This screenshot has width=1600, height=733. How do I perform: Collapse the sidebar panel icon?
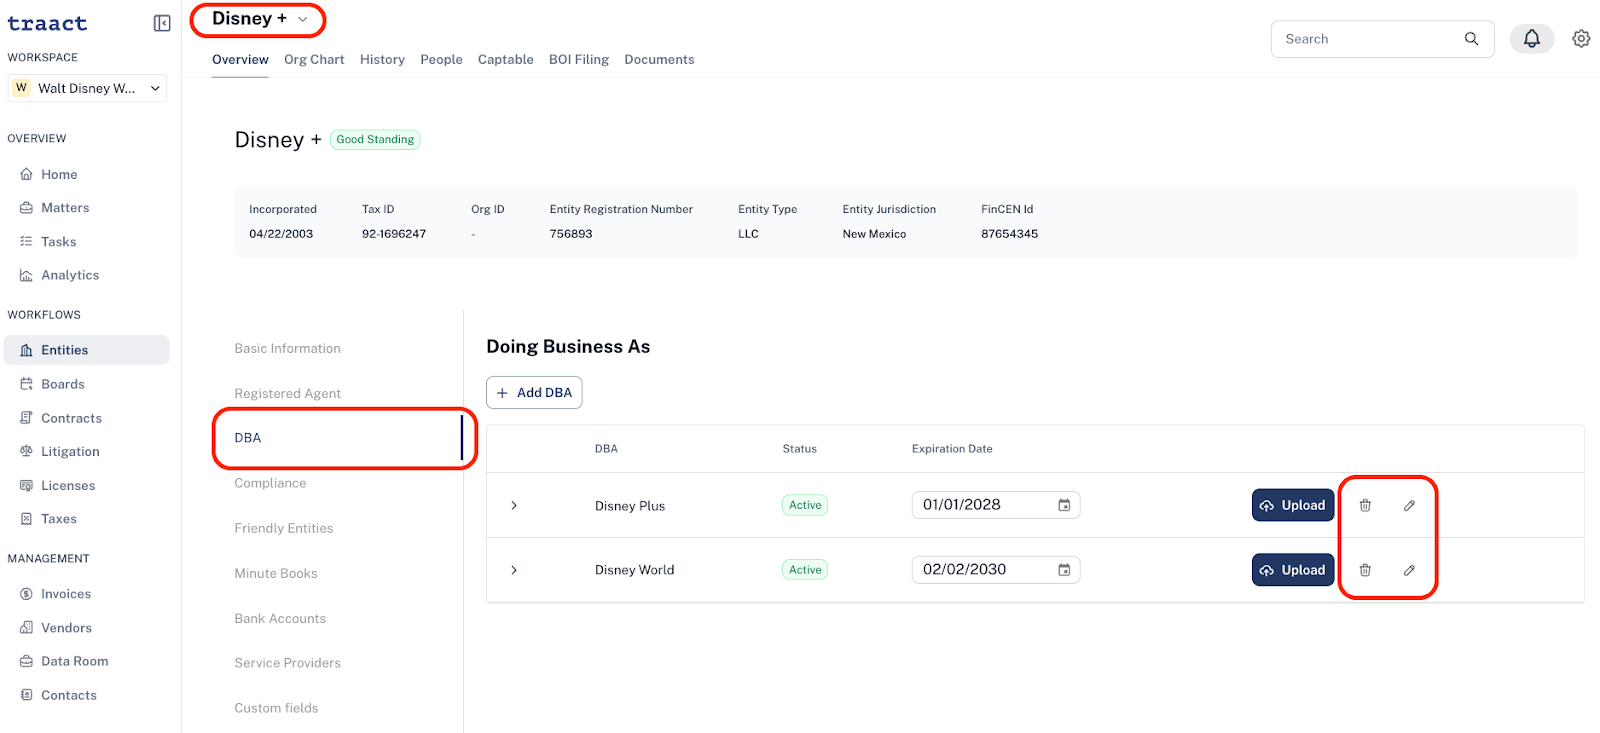162,23
